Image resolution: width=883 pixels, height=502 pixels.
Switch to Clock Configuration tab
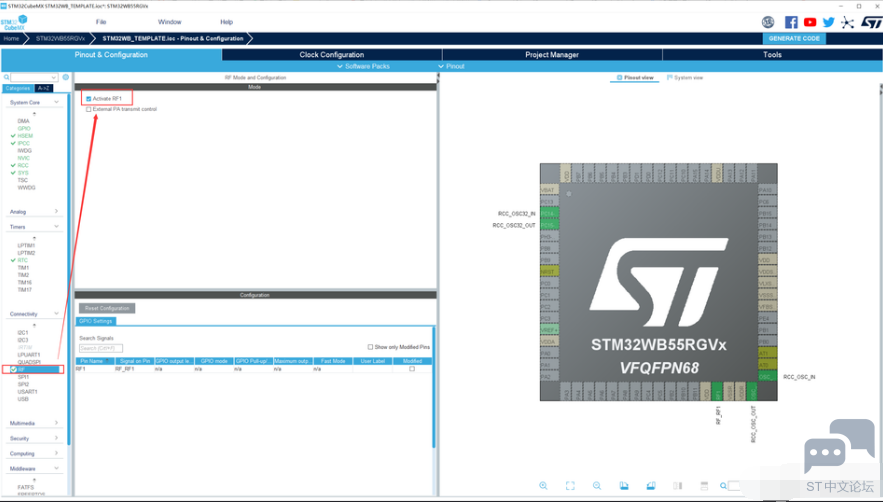point(332,55)
